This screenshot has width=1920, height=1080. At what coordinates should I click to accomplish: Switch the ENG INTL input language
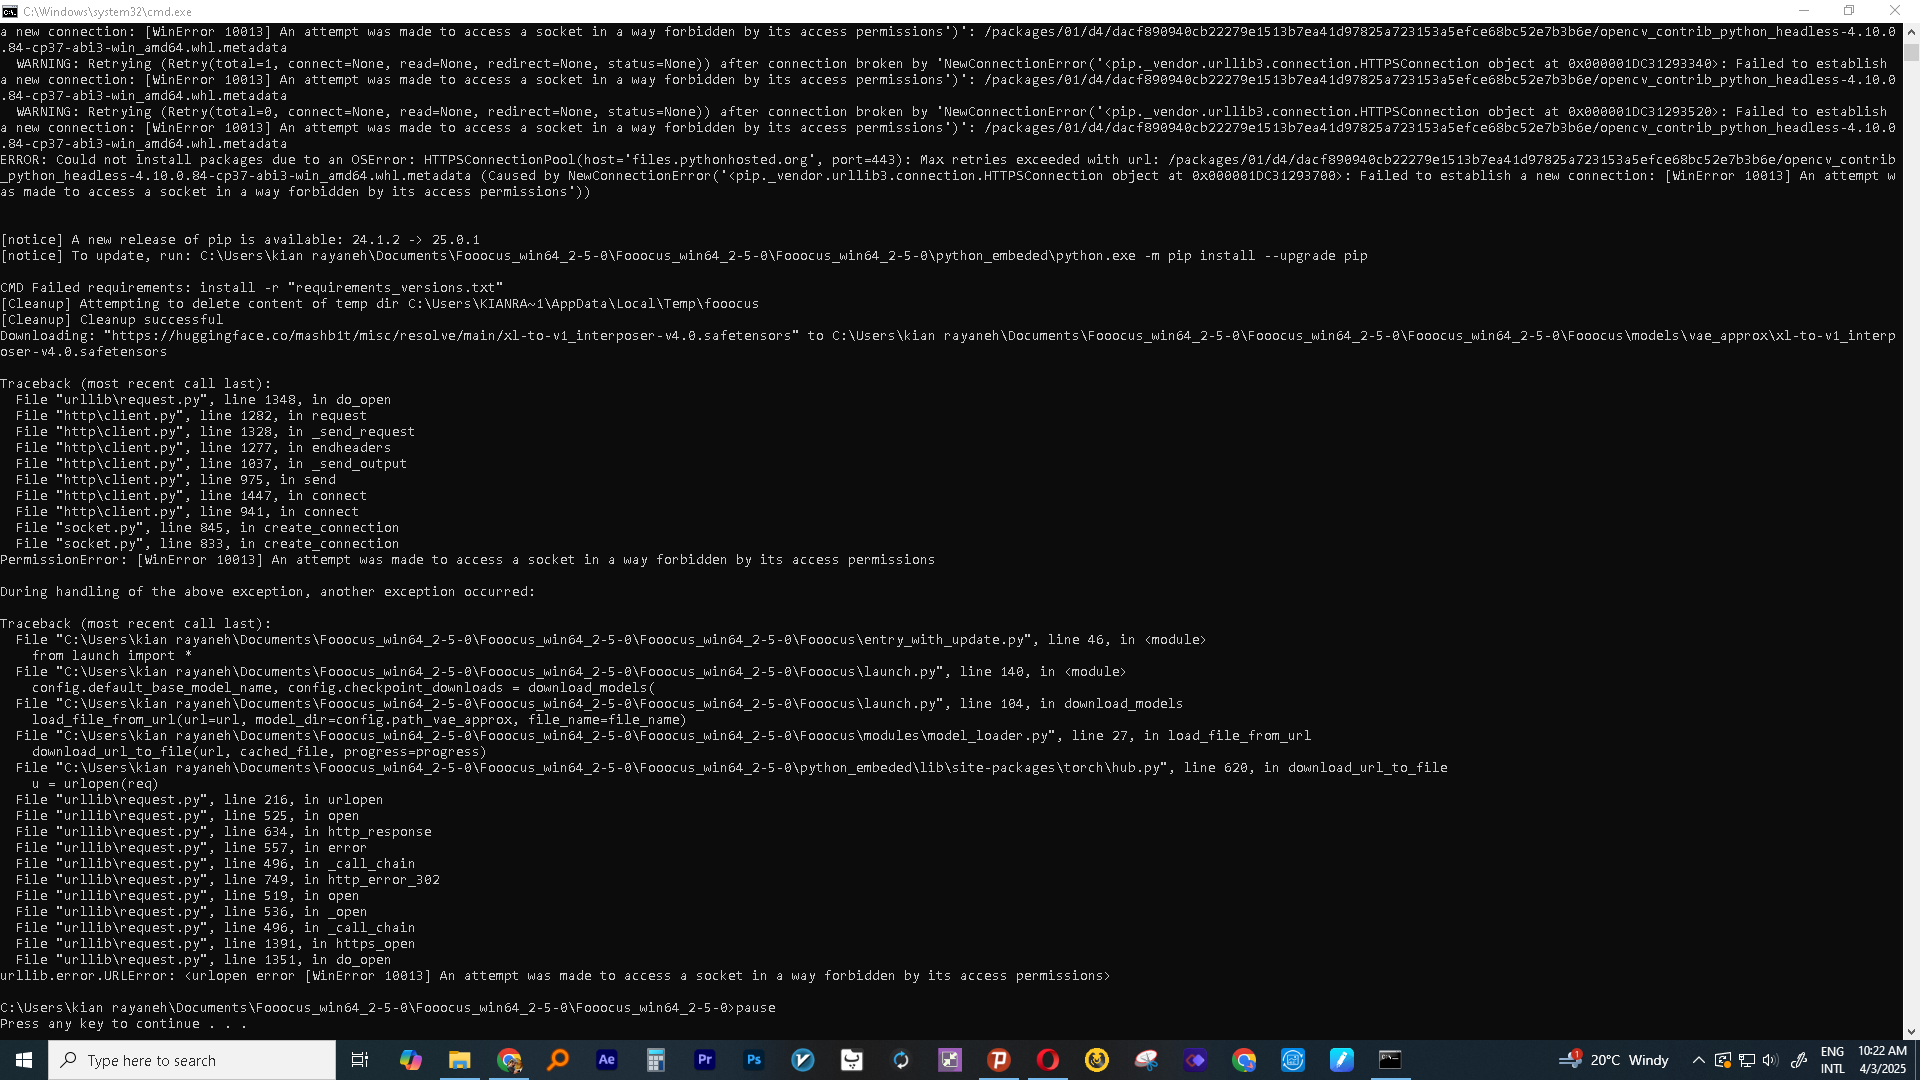coord(1832,1060)
